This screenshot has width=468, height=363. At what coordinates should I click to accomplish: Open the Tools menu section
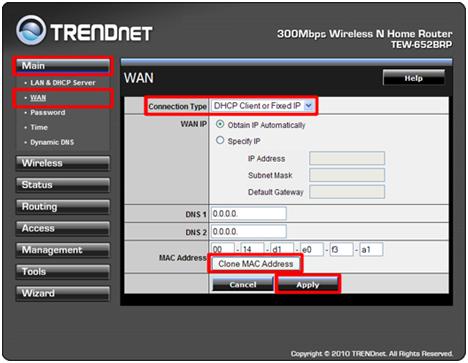(63, 272)
